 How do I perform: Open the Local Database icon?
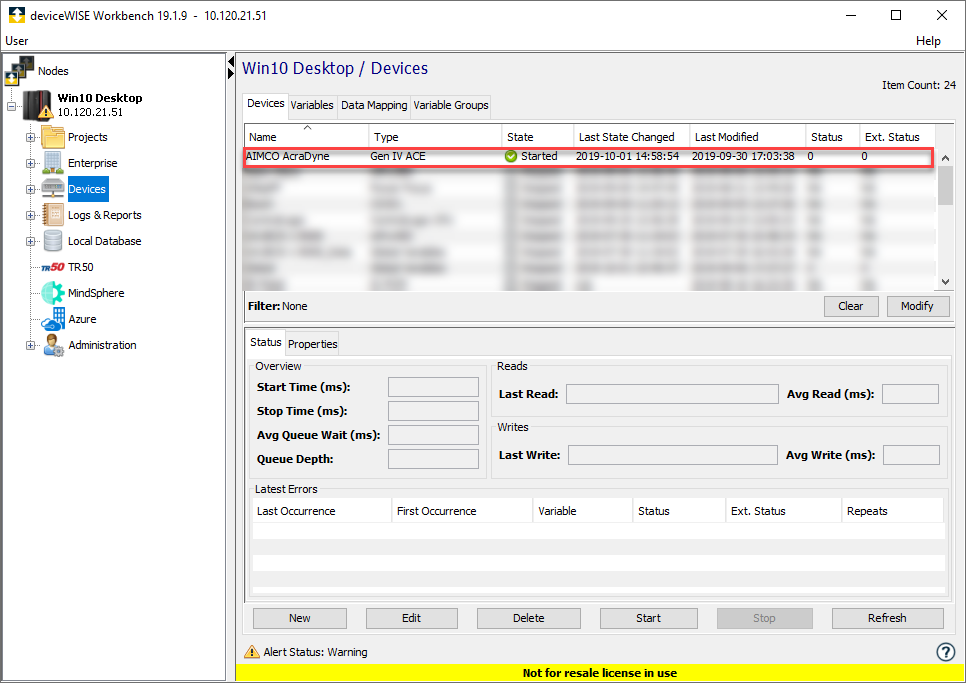[52, 241]
